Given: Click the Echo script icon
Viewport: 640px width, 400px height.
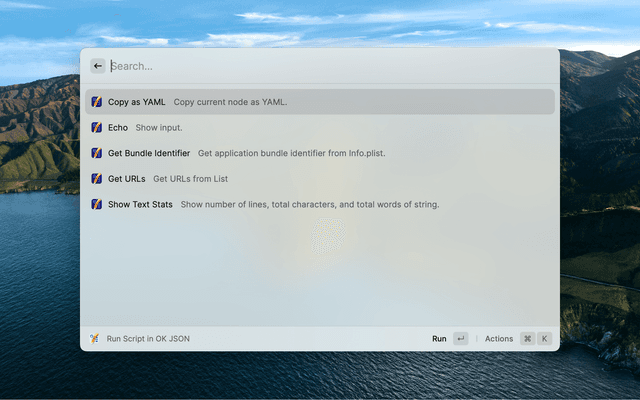Looking at the screenshot, I should point(97,127).
